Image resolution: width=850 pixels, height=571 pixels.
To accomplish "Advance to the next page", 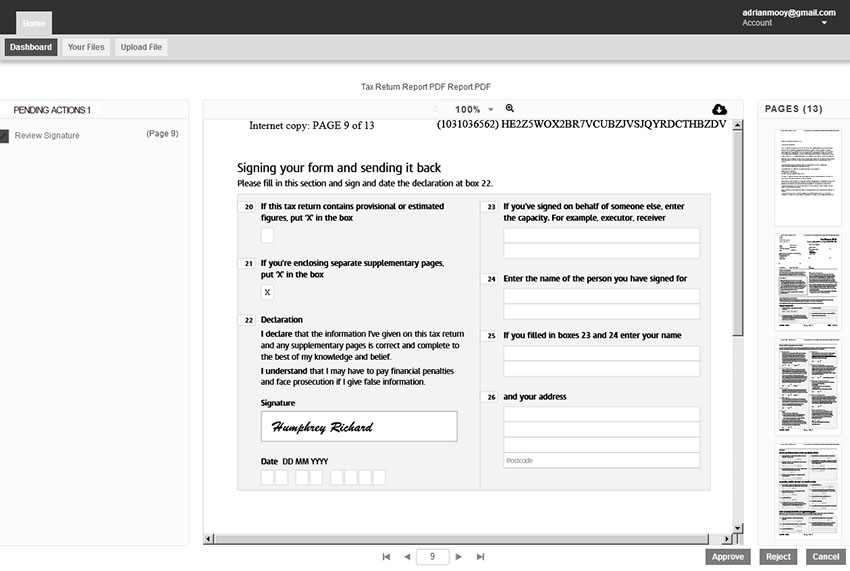I will coord(459,557).
